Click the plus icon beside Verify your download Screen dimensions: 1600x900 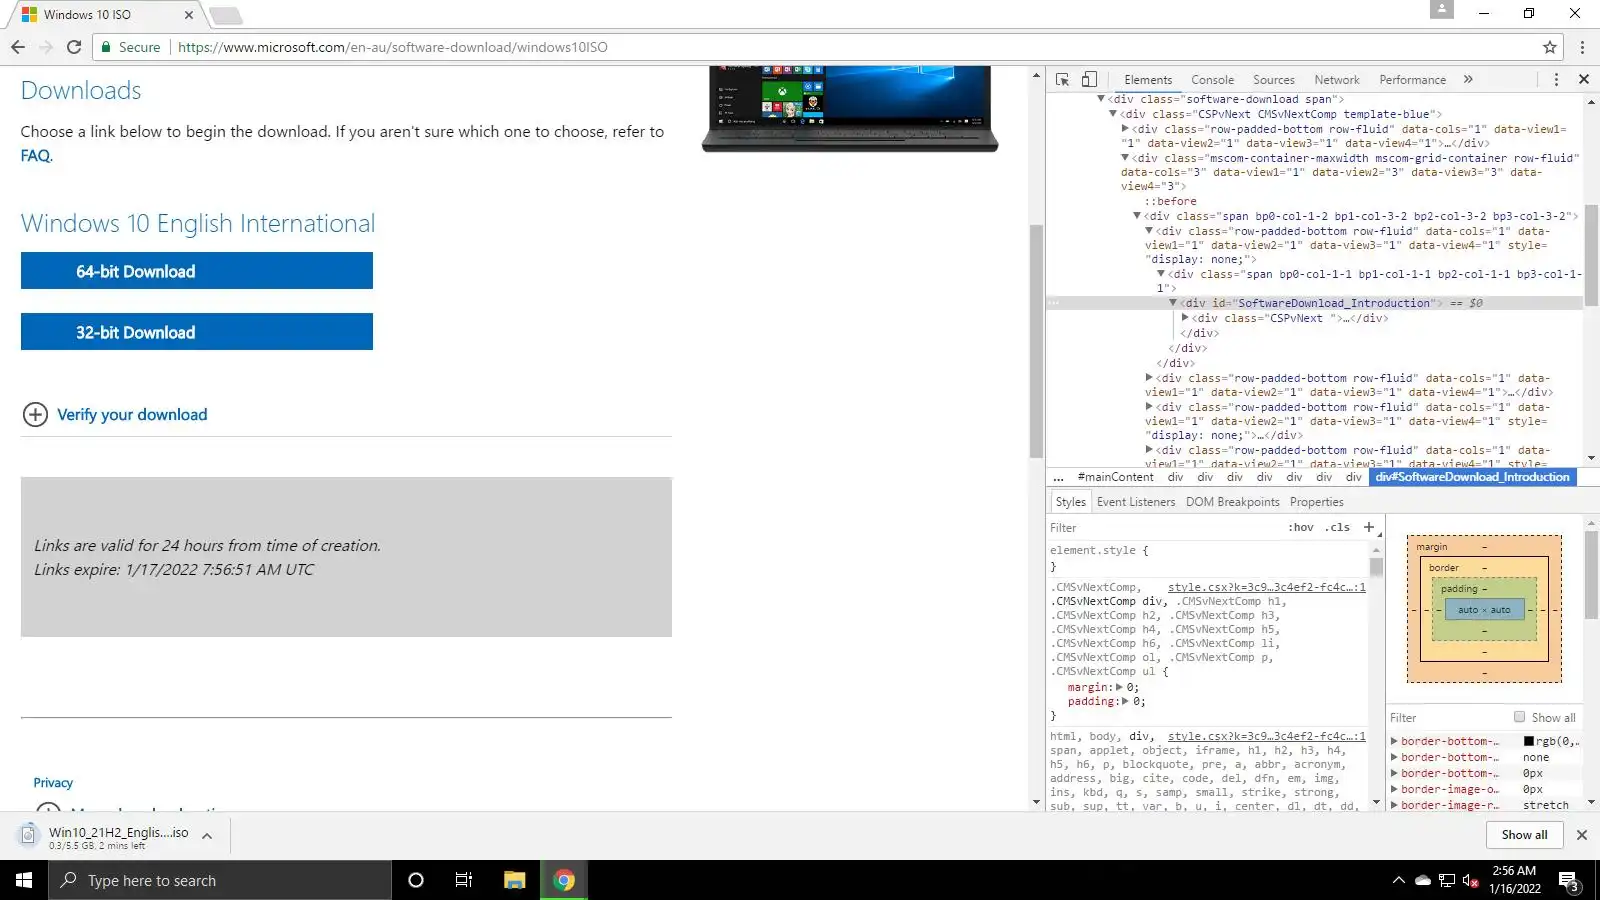pyautogui.click(x=35, y=415)
